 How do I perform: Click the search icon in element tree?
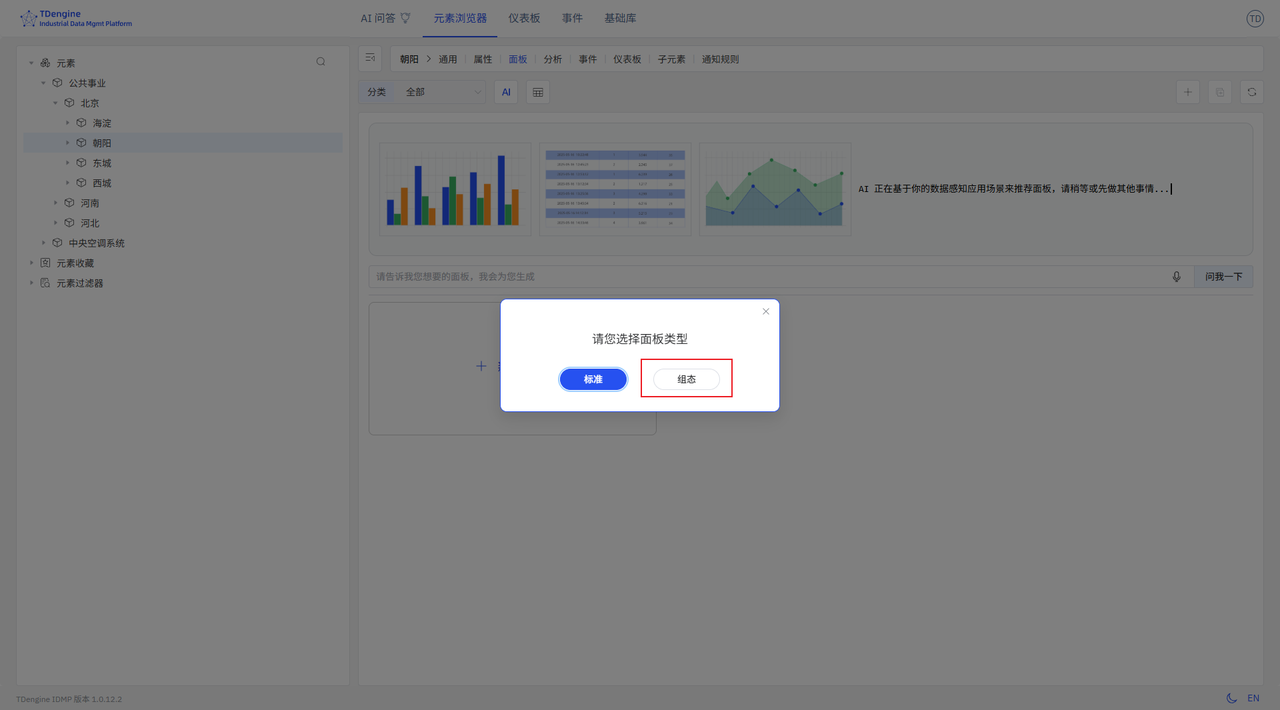[x=321, y=62]
